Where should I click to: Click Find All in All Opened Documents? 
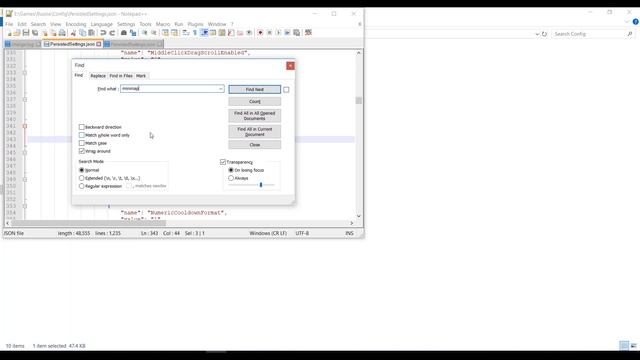coord(255,116)
